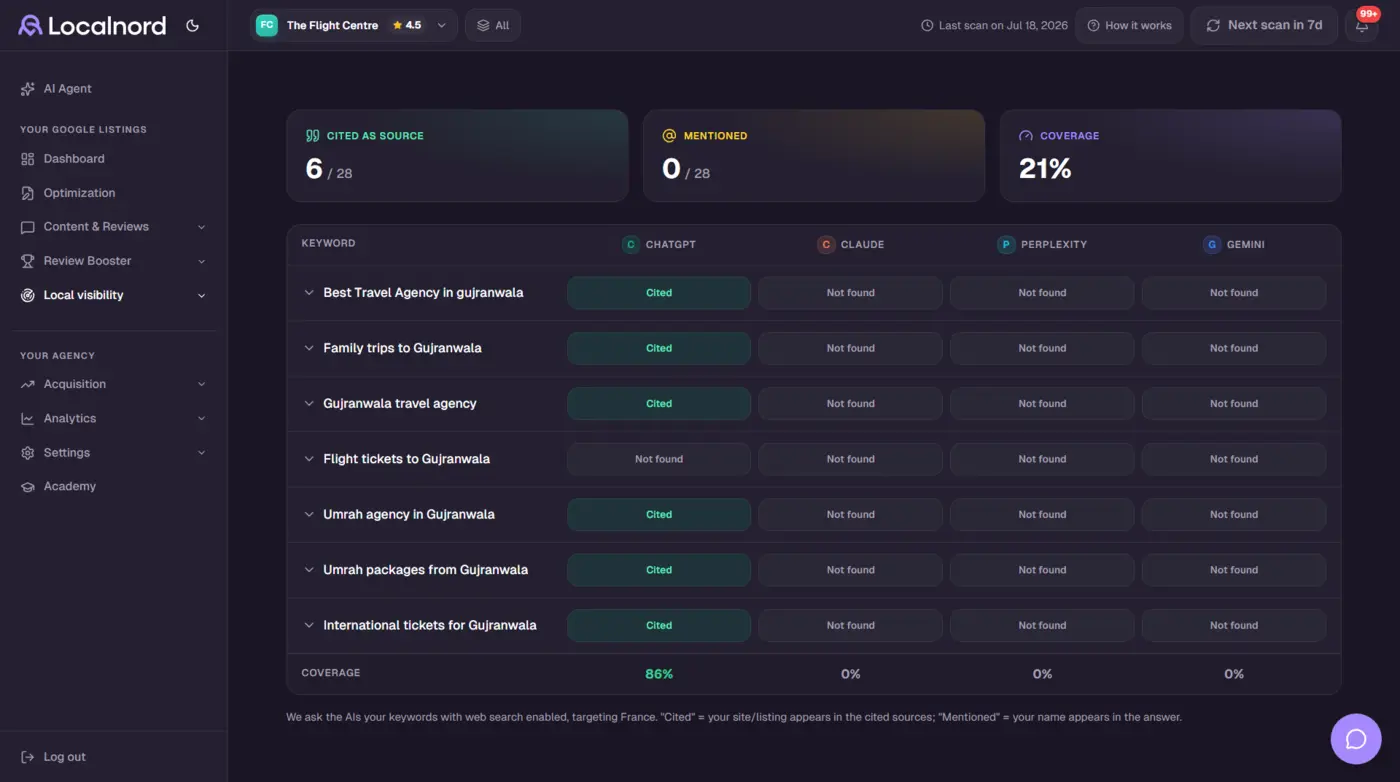Click Gemini Not found for Umrah packages
Viewport: 1400px width, 782px height.
click(1234, 570)
